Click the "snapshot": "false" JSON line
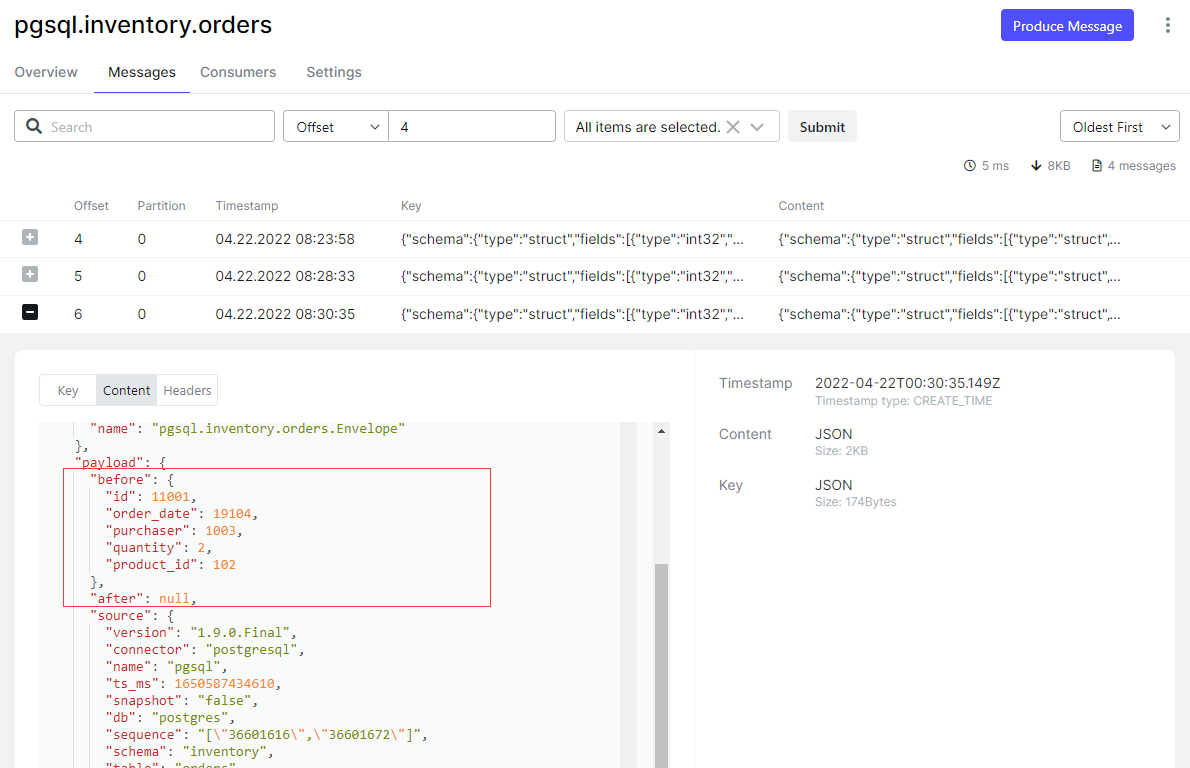Viewport: 1190px width, 768px height. point(181,700)
